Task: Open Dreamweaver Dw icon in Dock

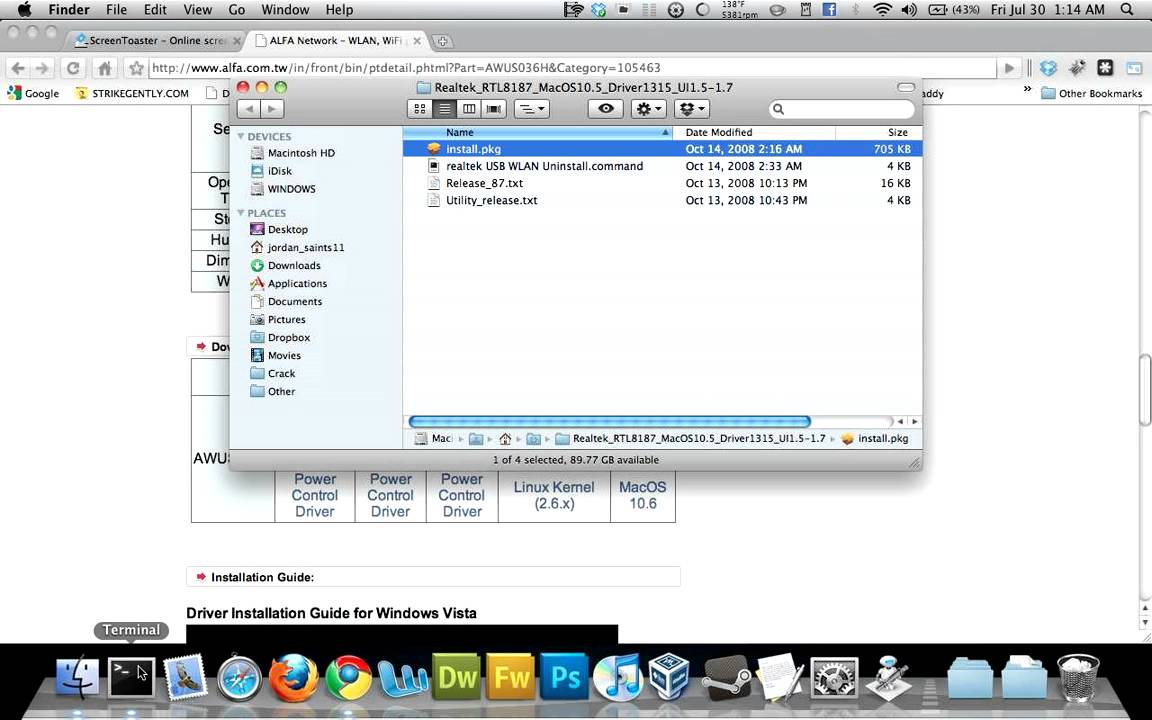Action: point(457,677)
